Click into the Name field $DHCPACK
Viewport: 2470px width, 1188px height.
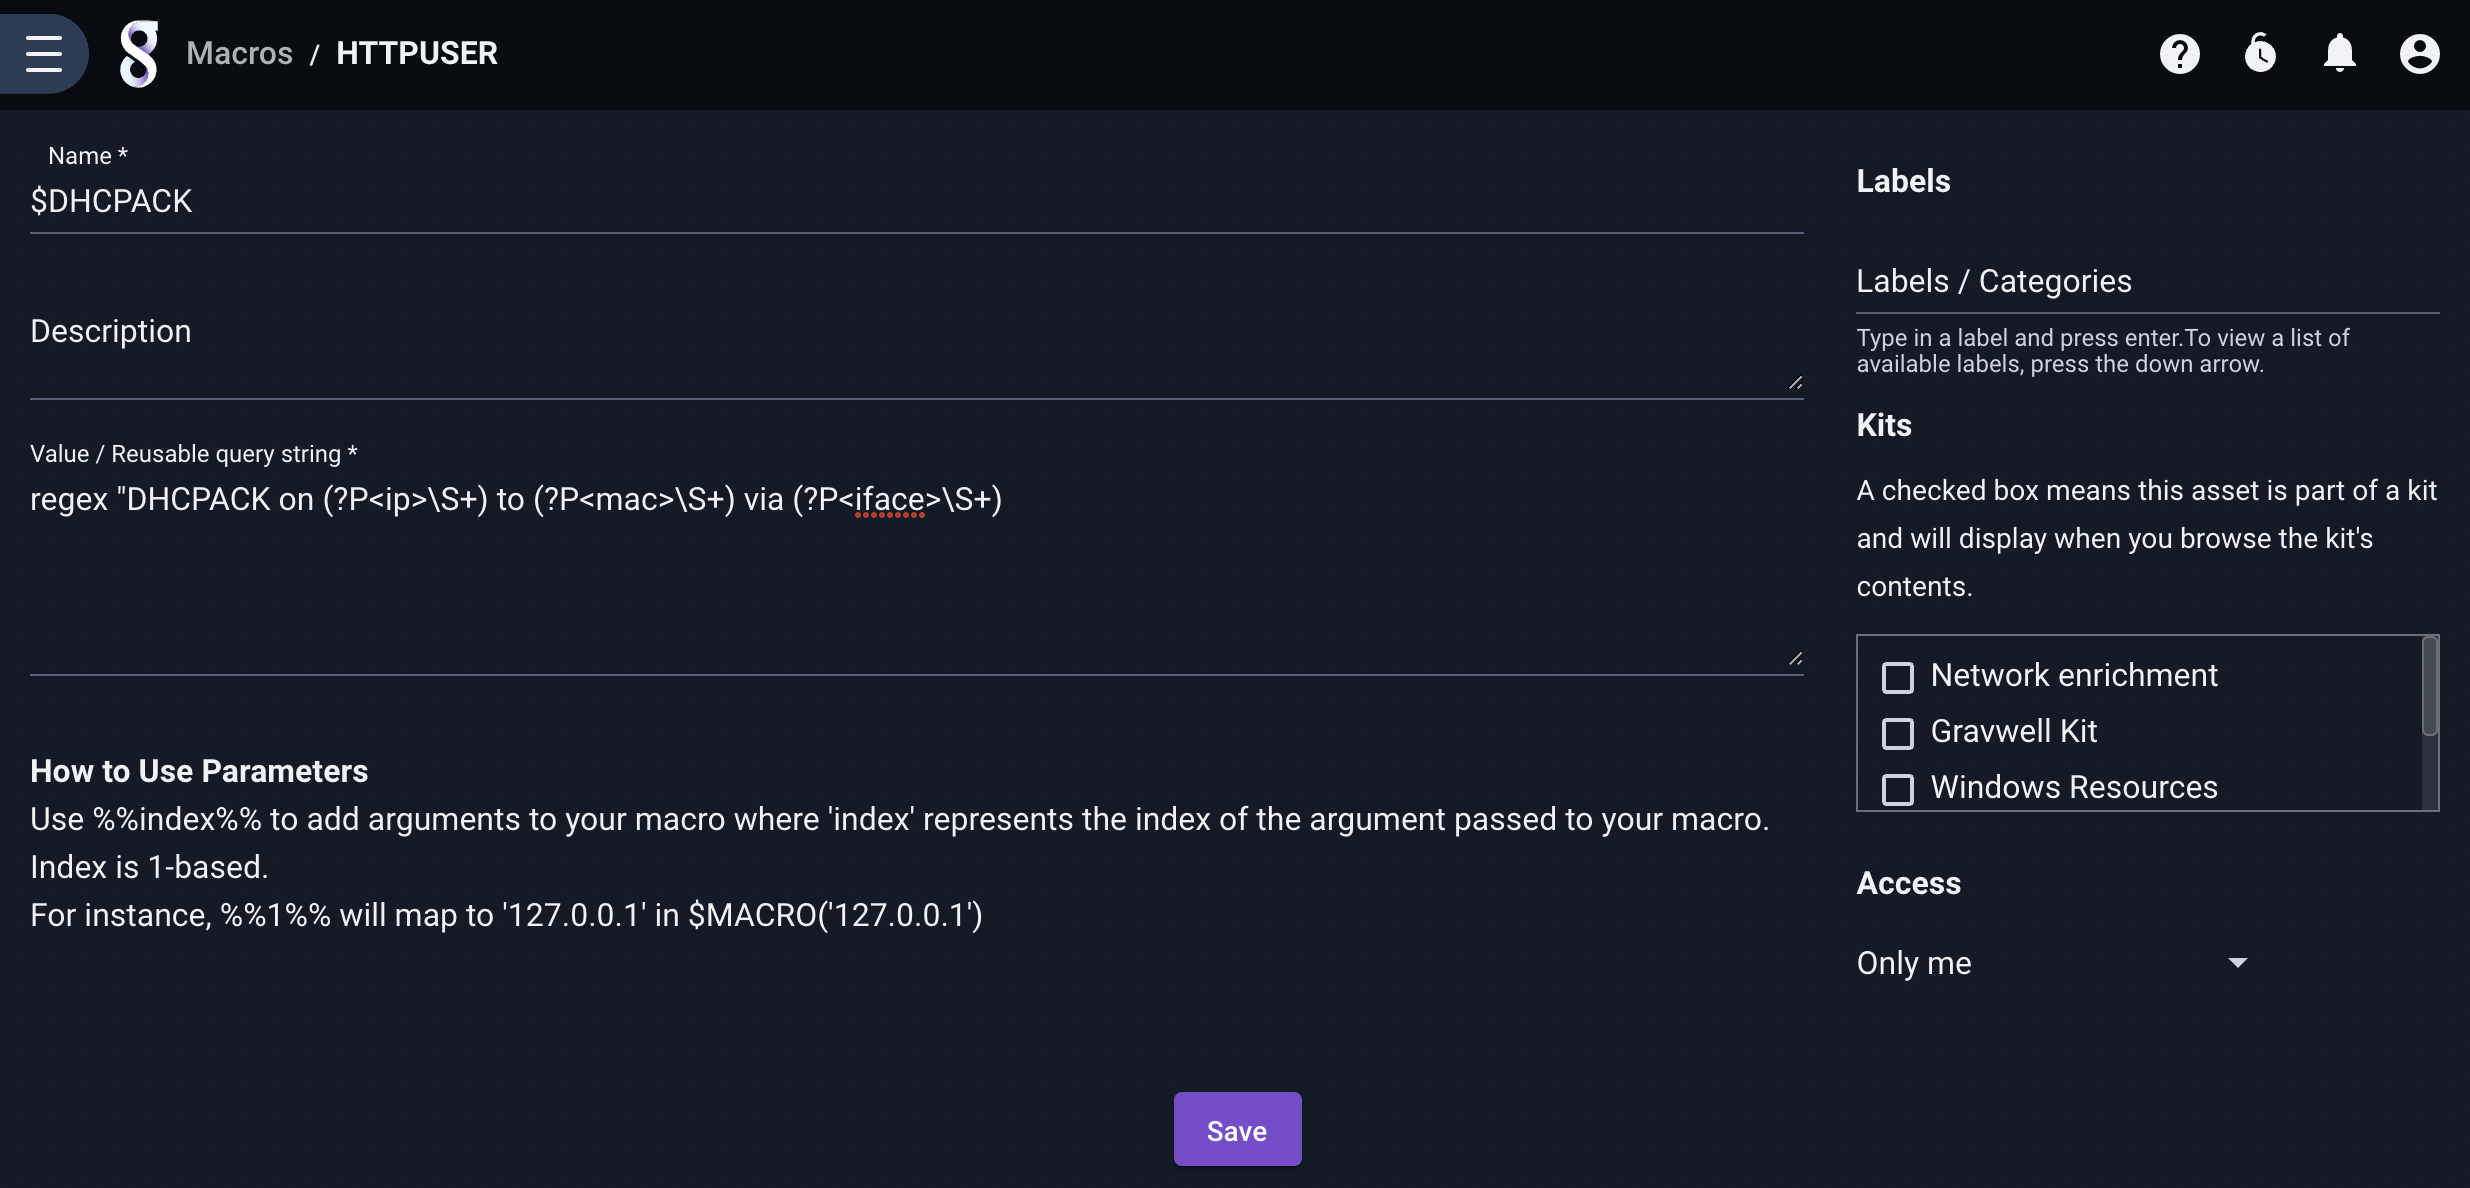point(917,202)
